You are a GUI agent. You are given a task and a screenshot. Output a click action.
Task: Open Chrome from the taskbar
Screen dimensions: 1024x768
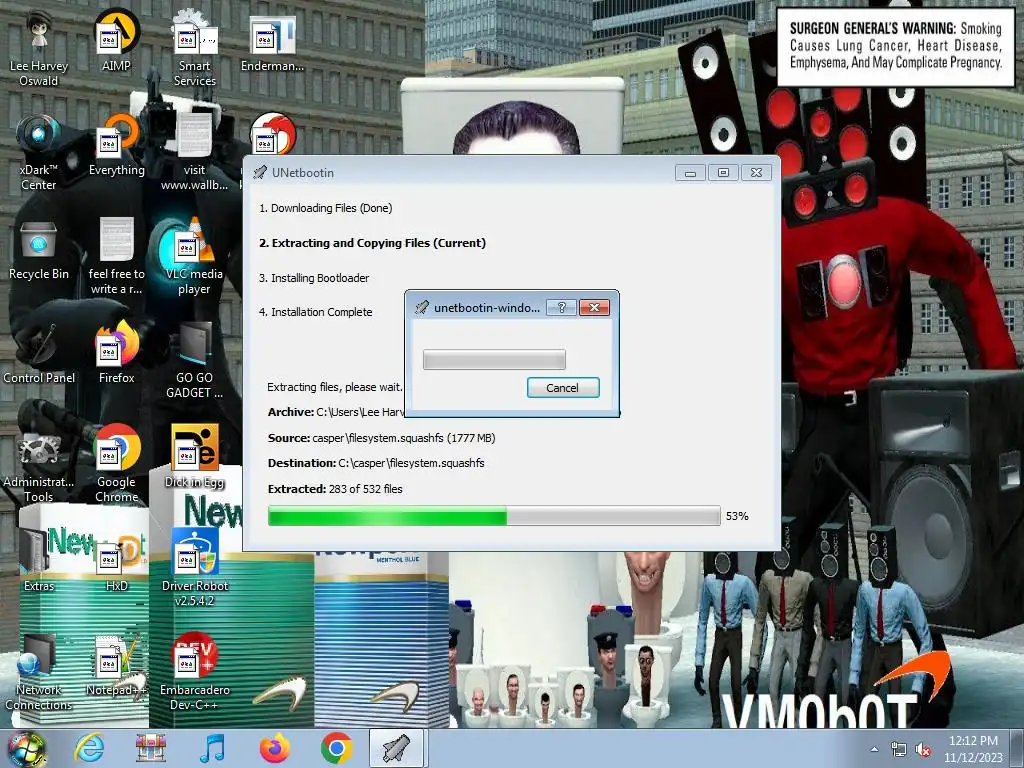[336, 749]
